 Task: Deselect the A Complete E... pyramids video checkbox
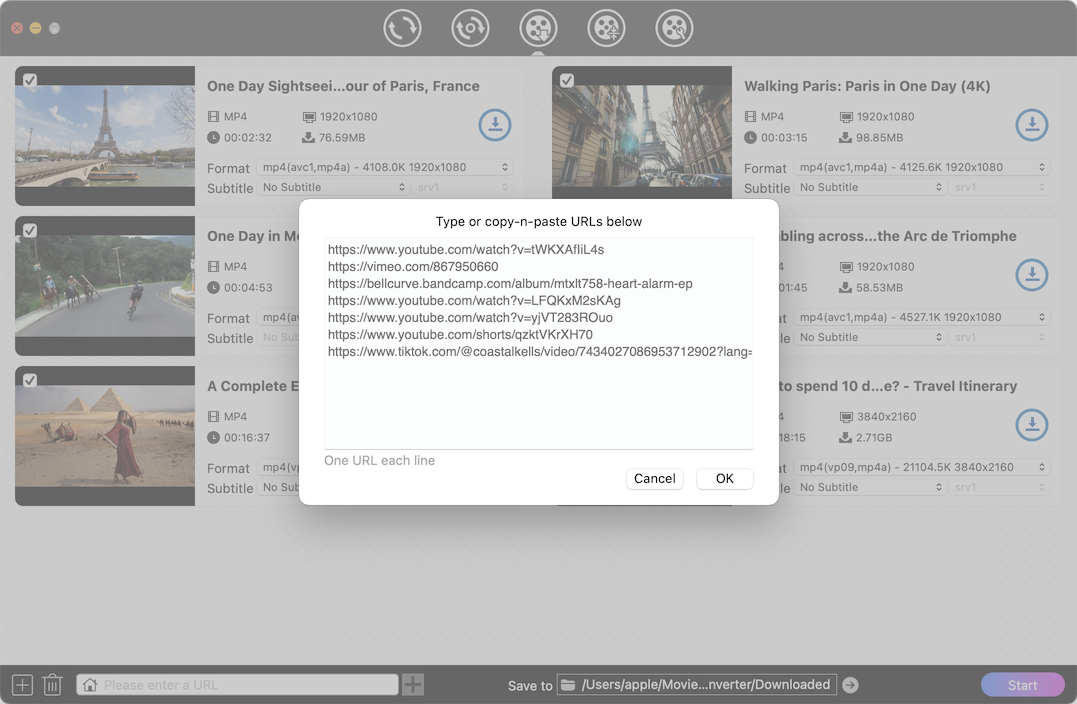point(30,380)
